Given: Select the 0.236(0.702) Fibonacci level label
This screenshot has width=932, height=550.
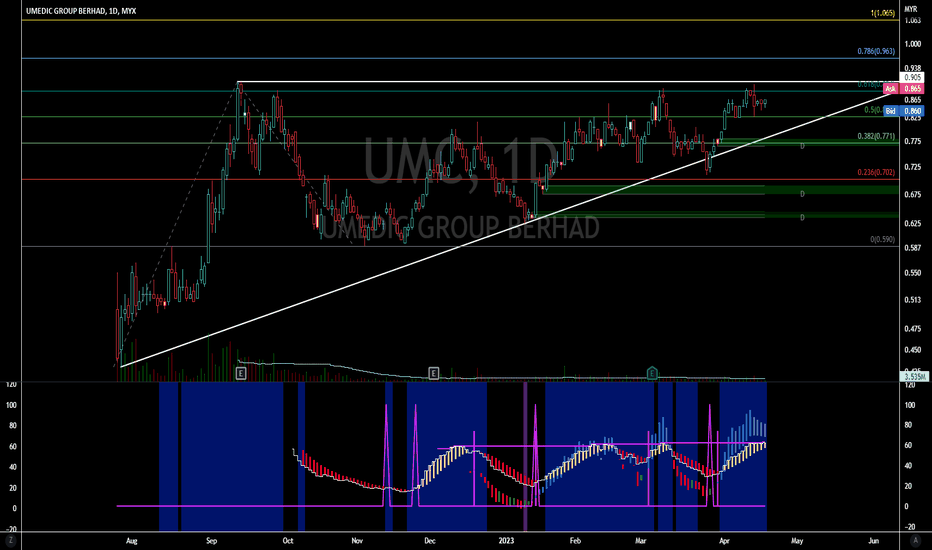Looking at the screenshot, I should pyautogui.click(x=876, y=172).
